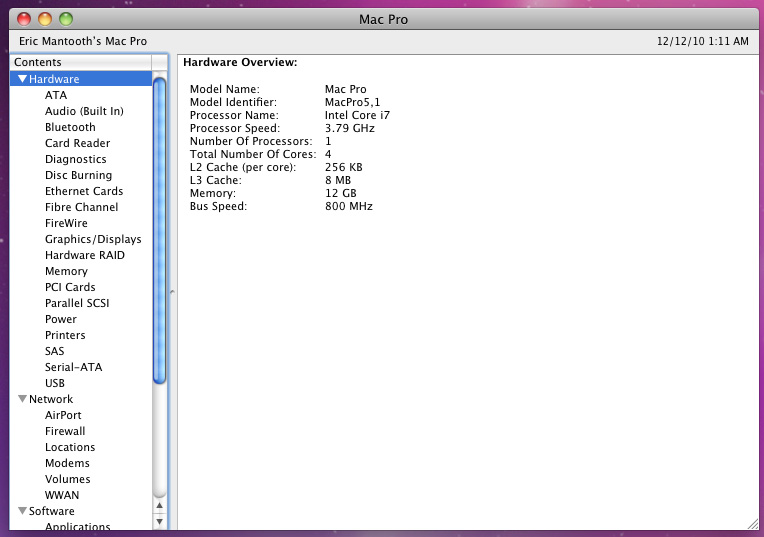Click the yellow minimize window button

point(45,19)
